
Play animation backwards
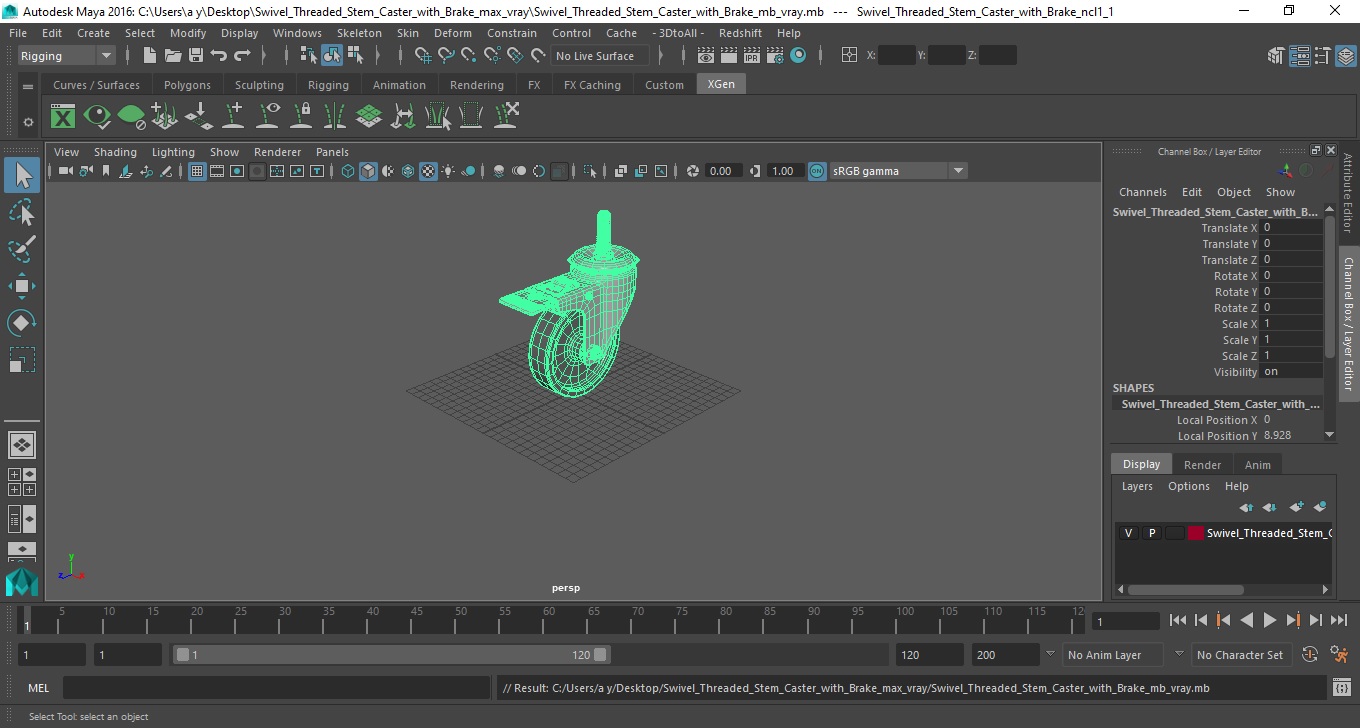[x=1247, y=621]
